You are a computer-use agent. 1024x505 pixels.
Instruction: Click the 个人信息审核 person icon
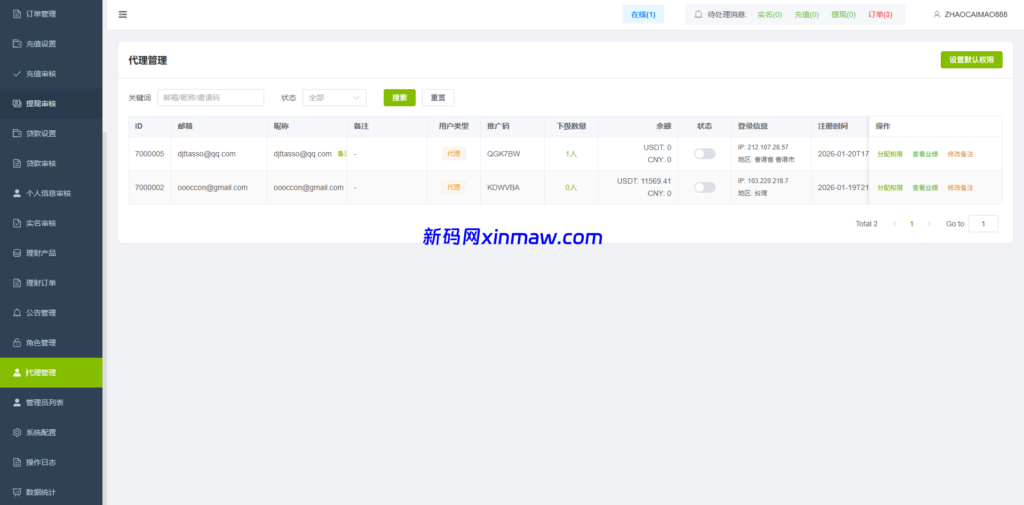click(x=17, y=193)
